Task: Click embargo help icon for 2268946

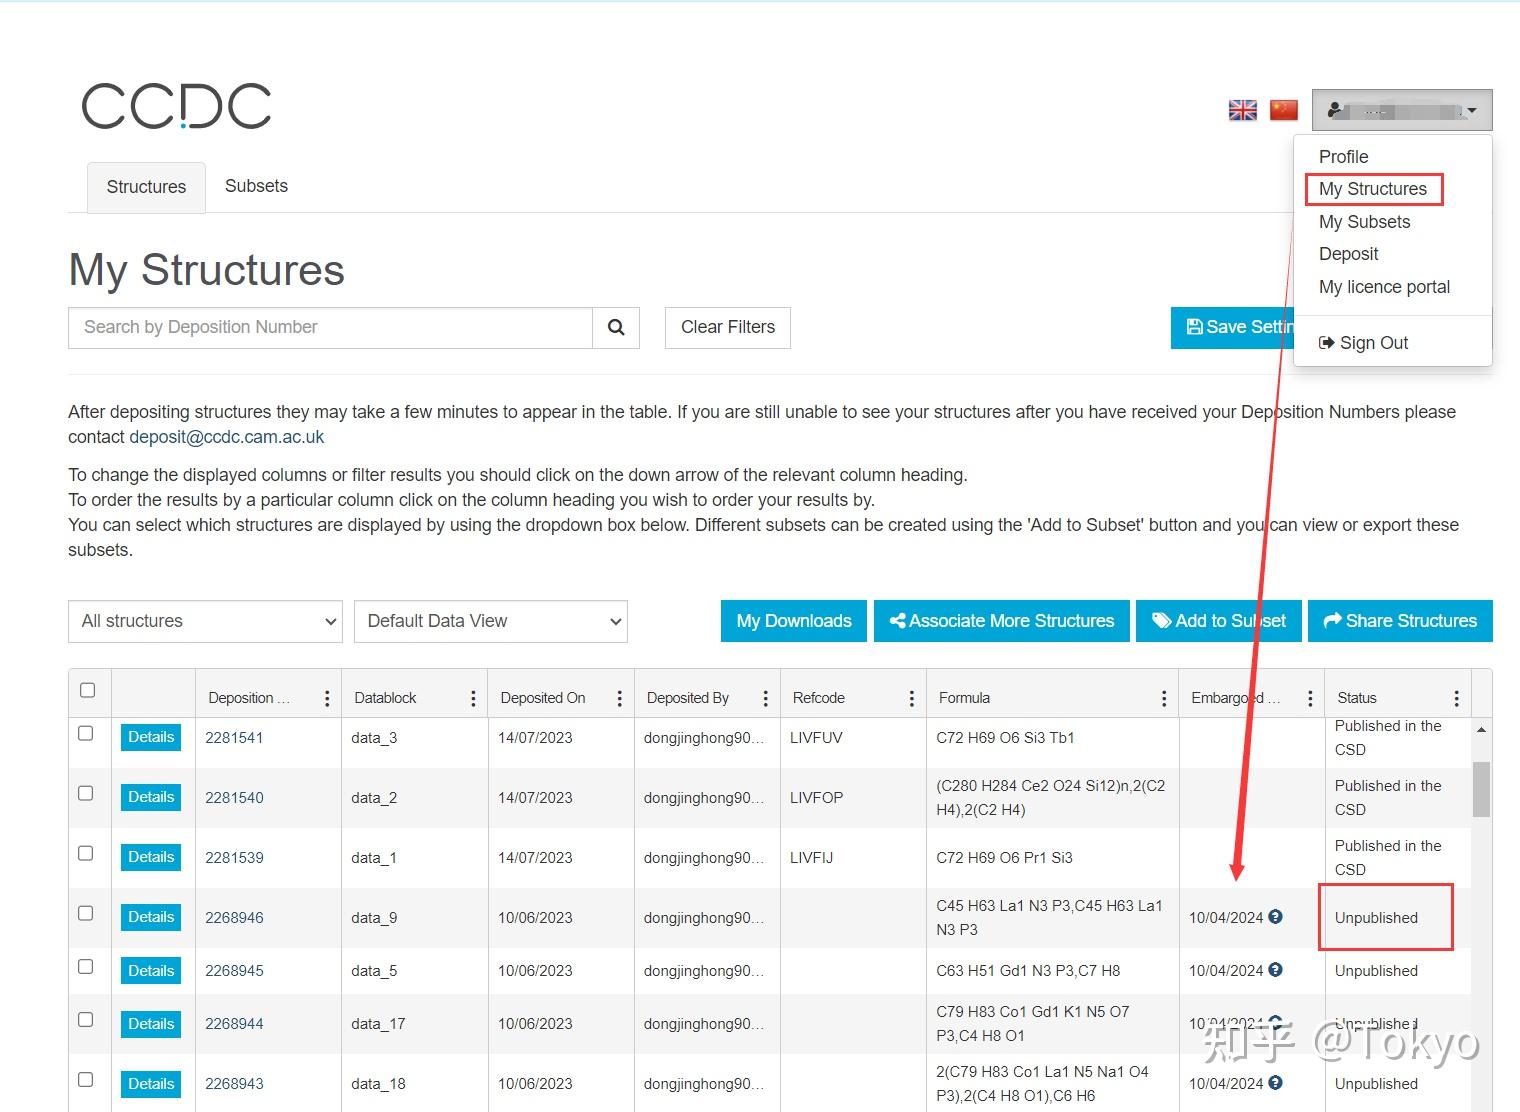Action: [x=1275, y=917]
